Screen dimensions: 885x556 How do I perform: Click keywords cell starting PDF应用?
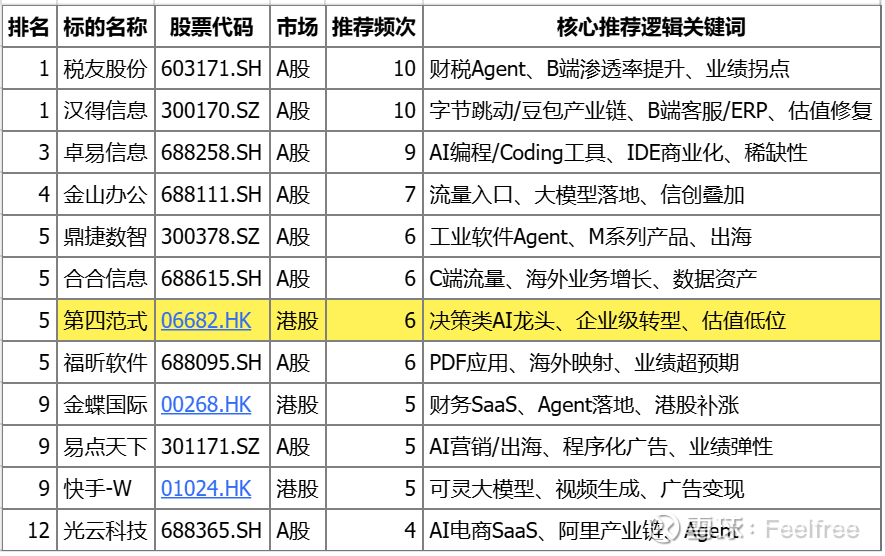pos(651,362)
